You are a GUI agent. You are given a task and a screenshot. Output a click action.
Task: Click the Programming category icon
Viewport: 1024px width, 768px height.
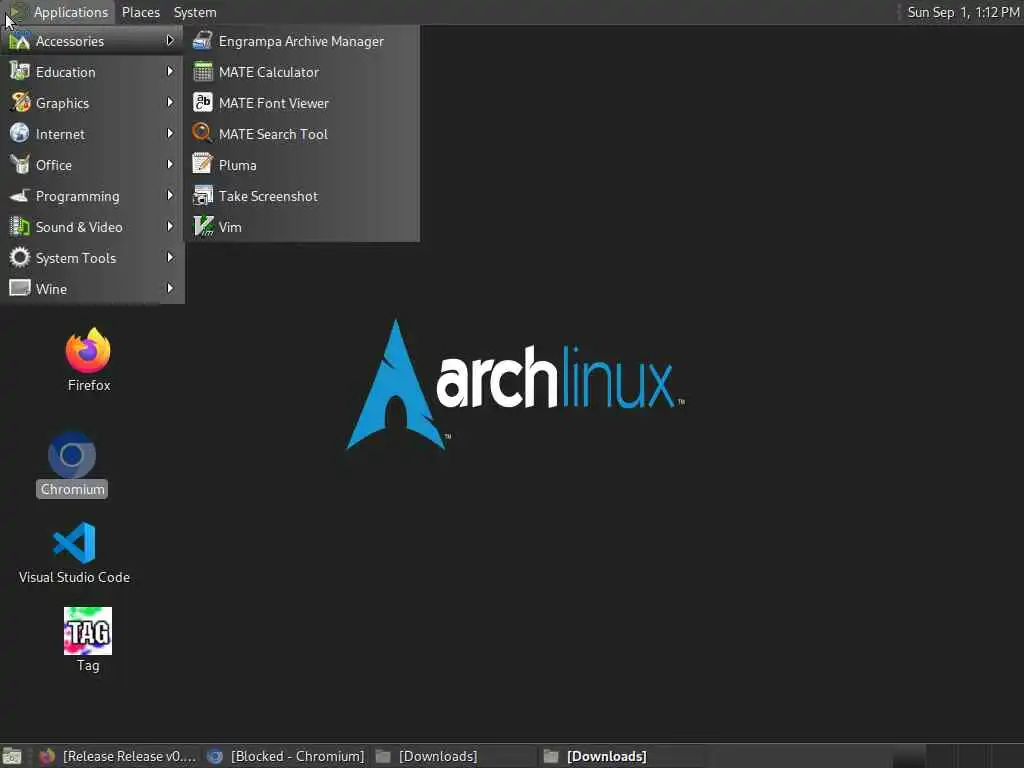(20, 195)
